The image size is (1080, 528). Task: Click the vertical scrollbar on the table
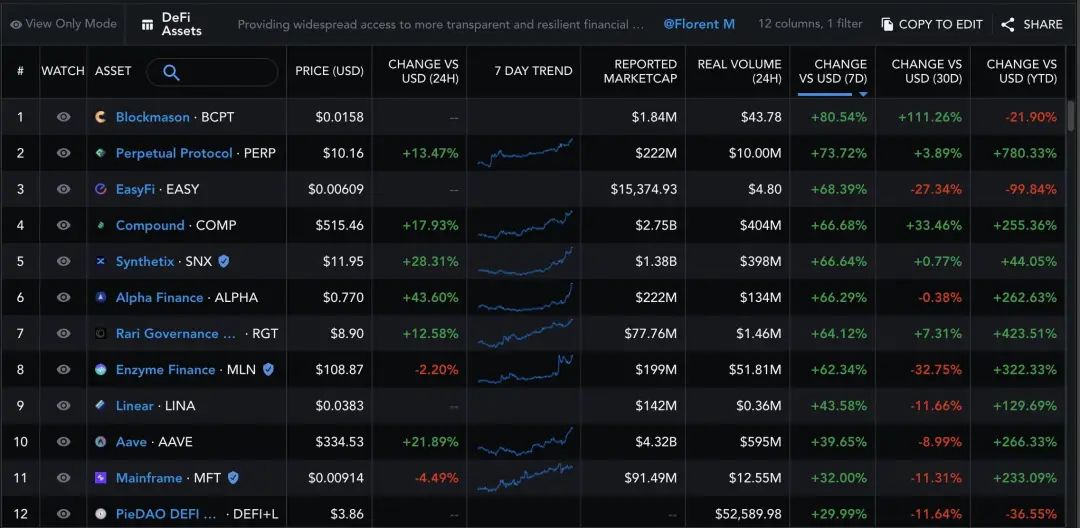[1070, 115]
